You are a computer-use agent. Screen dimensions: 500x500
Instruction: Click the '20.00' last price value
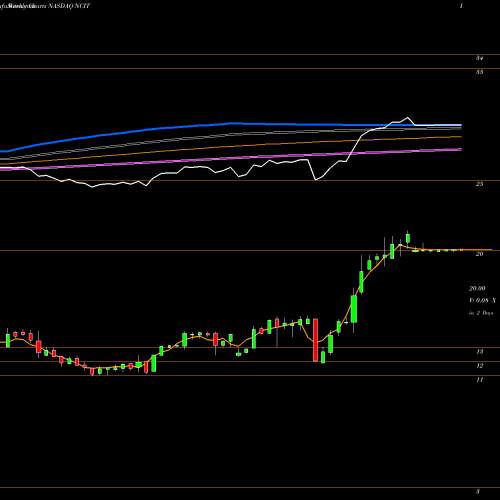tap(477, 288)
